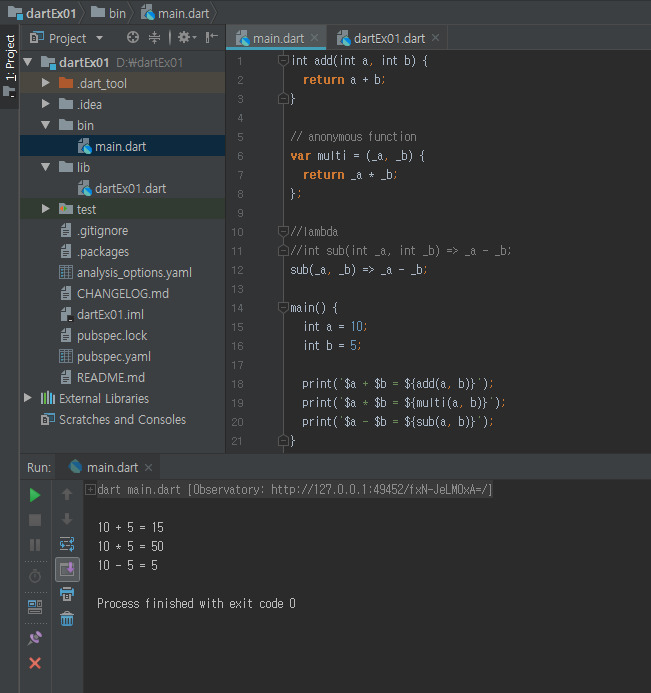The image size is (651, 693).
Task: Expand the dart main.dart command line in console
Action: [x=90, y=489]
